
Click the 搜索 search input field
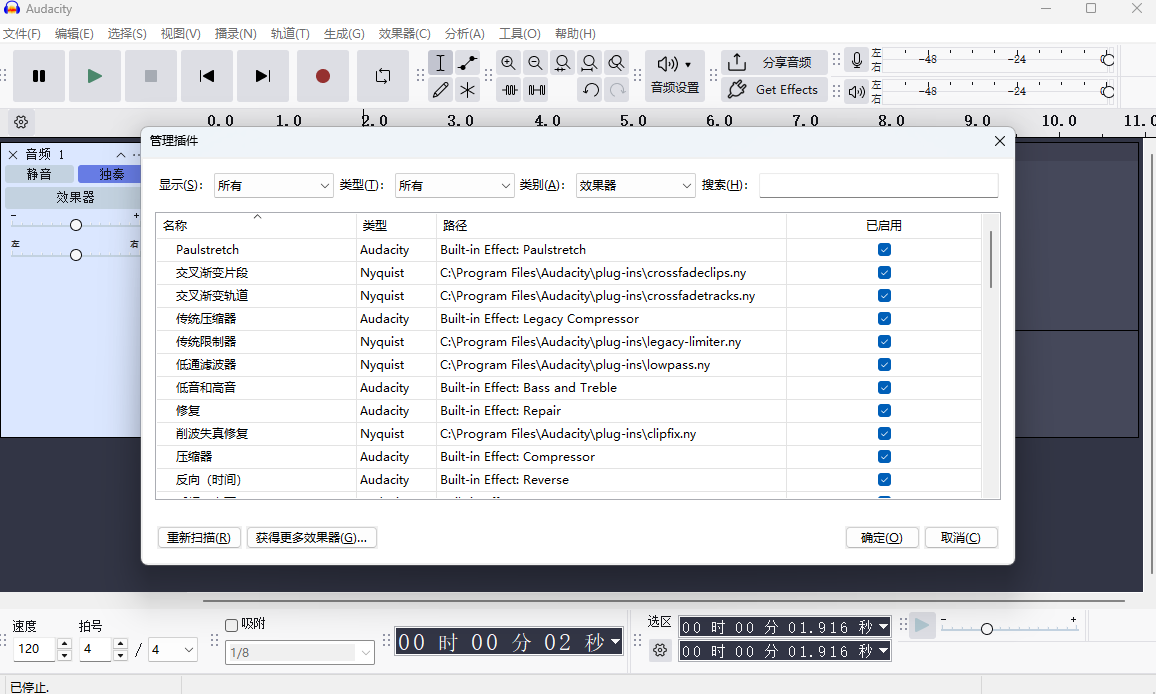[x=878, y=186]
